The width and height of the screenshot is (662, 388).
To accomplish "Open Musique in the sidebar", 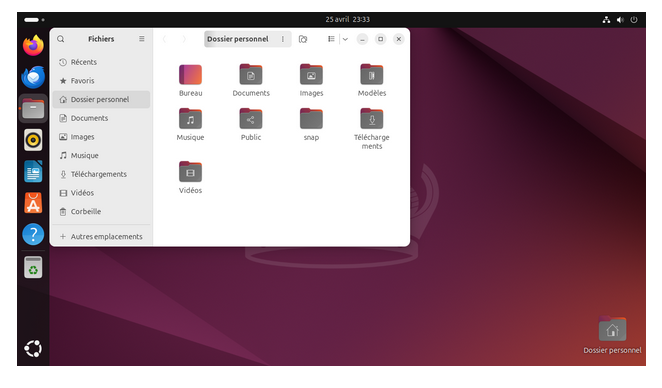I will (101, 155).
